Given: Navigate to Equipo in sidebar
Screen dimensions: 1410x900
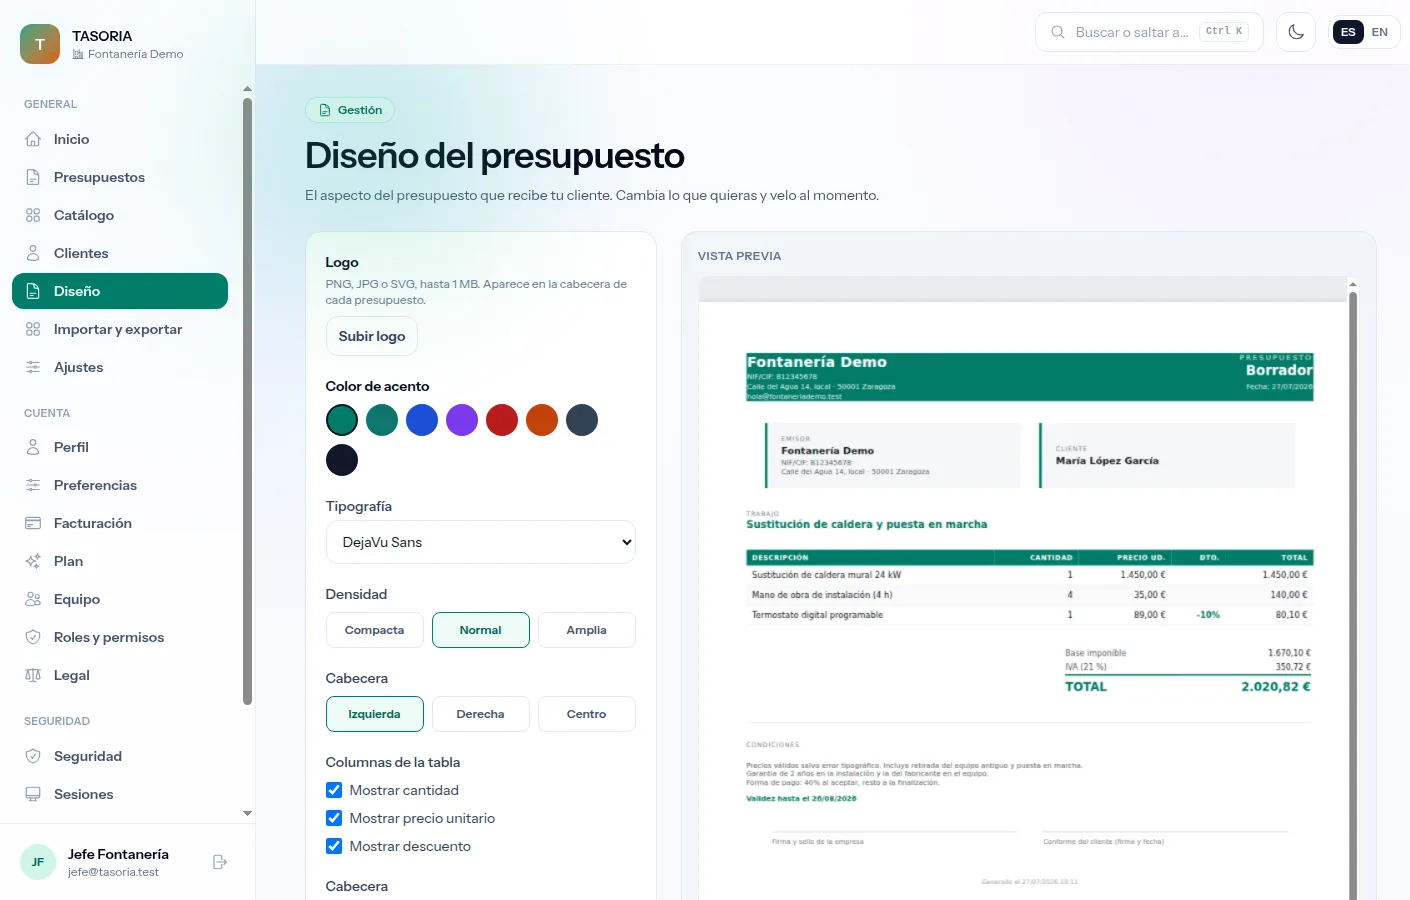Looking at the screenshot, I should pyautogui.click(x=120, y=599).
